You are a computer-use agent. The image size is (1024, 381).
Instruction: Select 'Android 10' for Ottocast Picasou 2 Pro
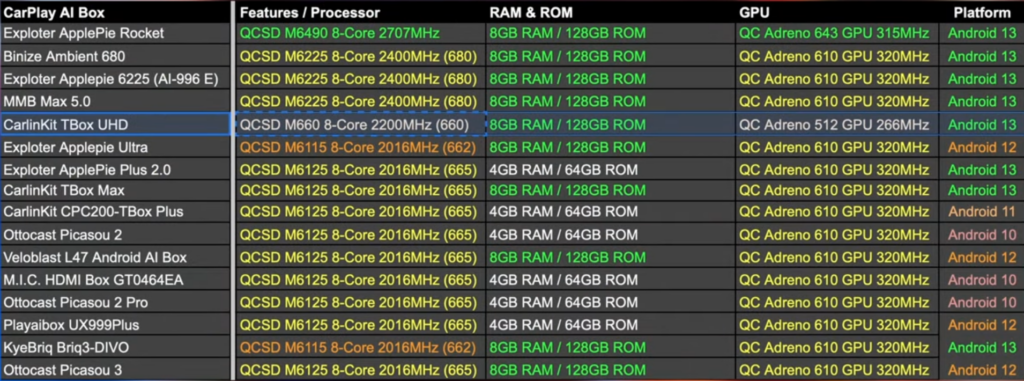pyautogui.click(x=982, y=303)
